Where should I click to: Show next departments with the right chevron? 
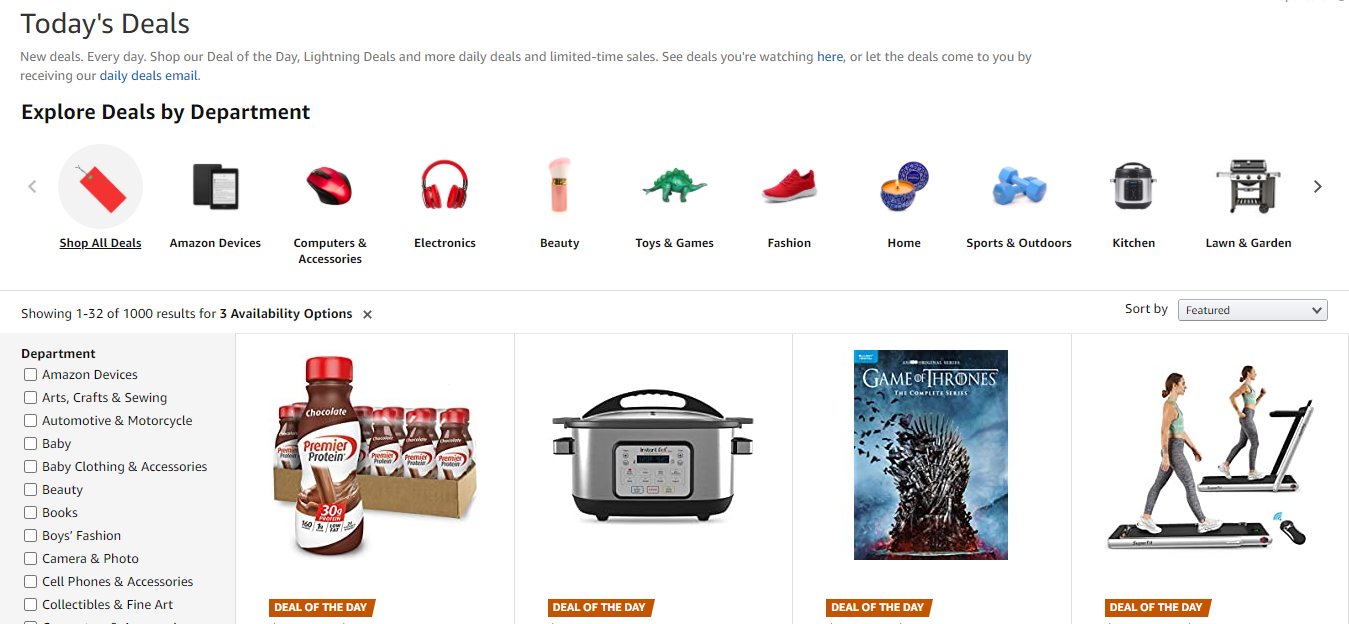(1317, 186)
